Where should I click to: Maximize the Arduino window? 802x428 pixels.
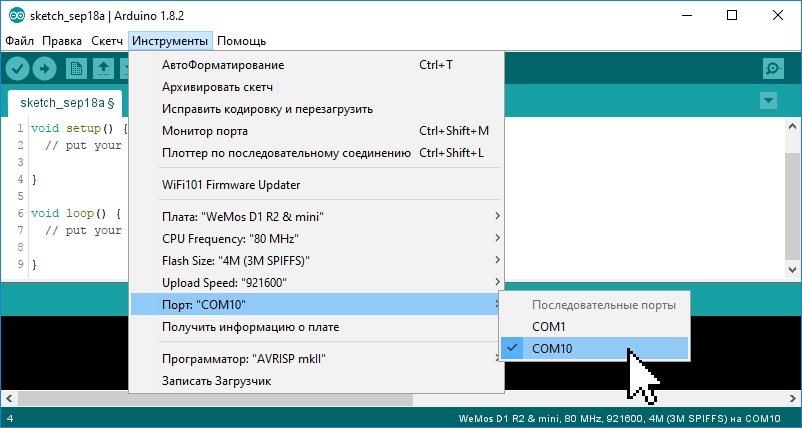click(732, 15)
